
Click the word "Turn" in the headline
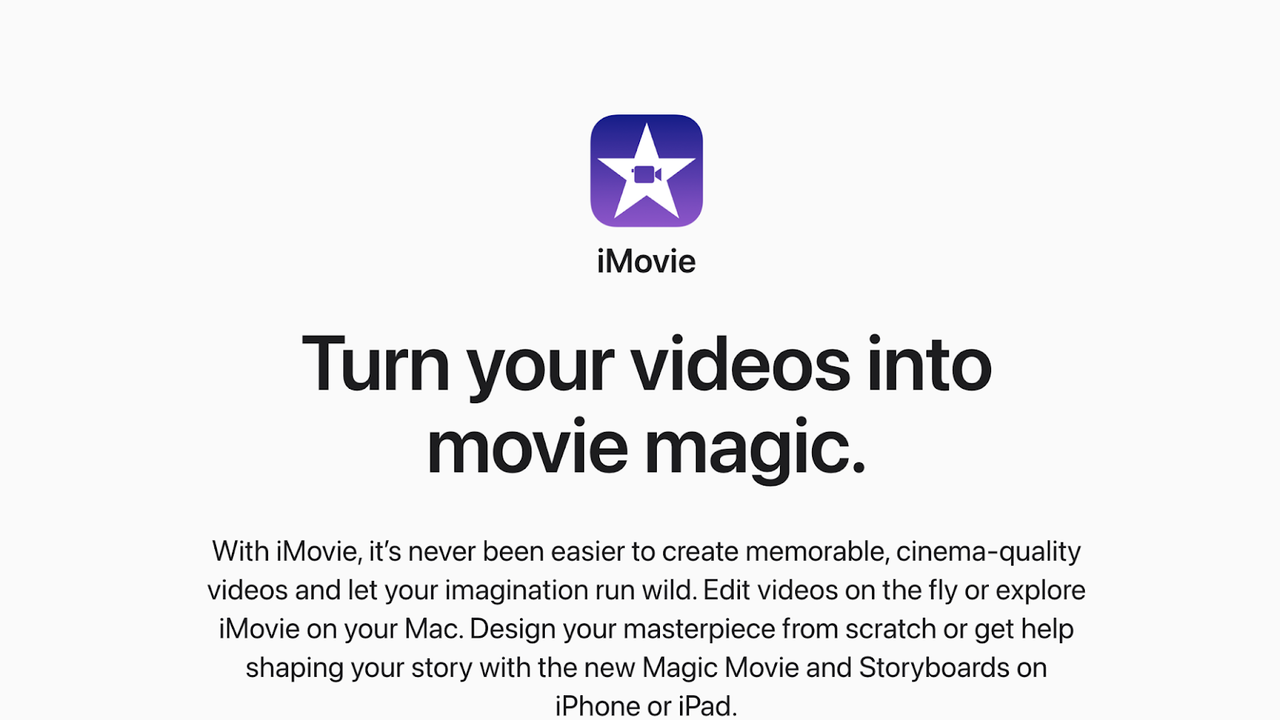click(x=376, y=362)
